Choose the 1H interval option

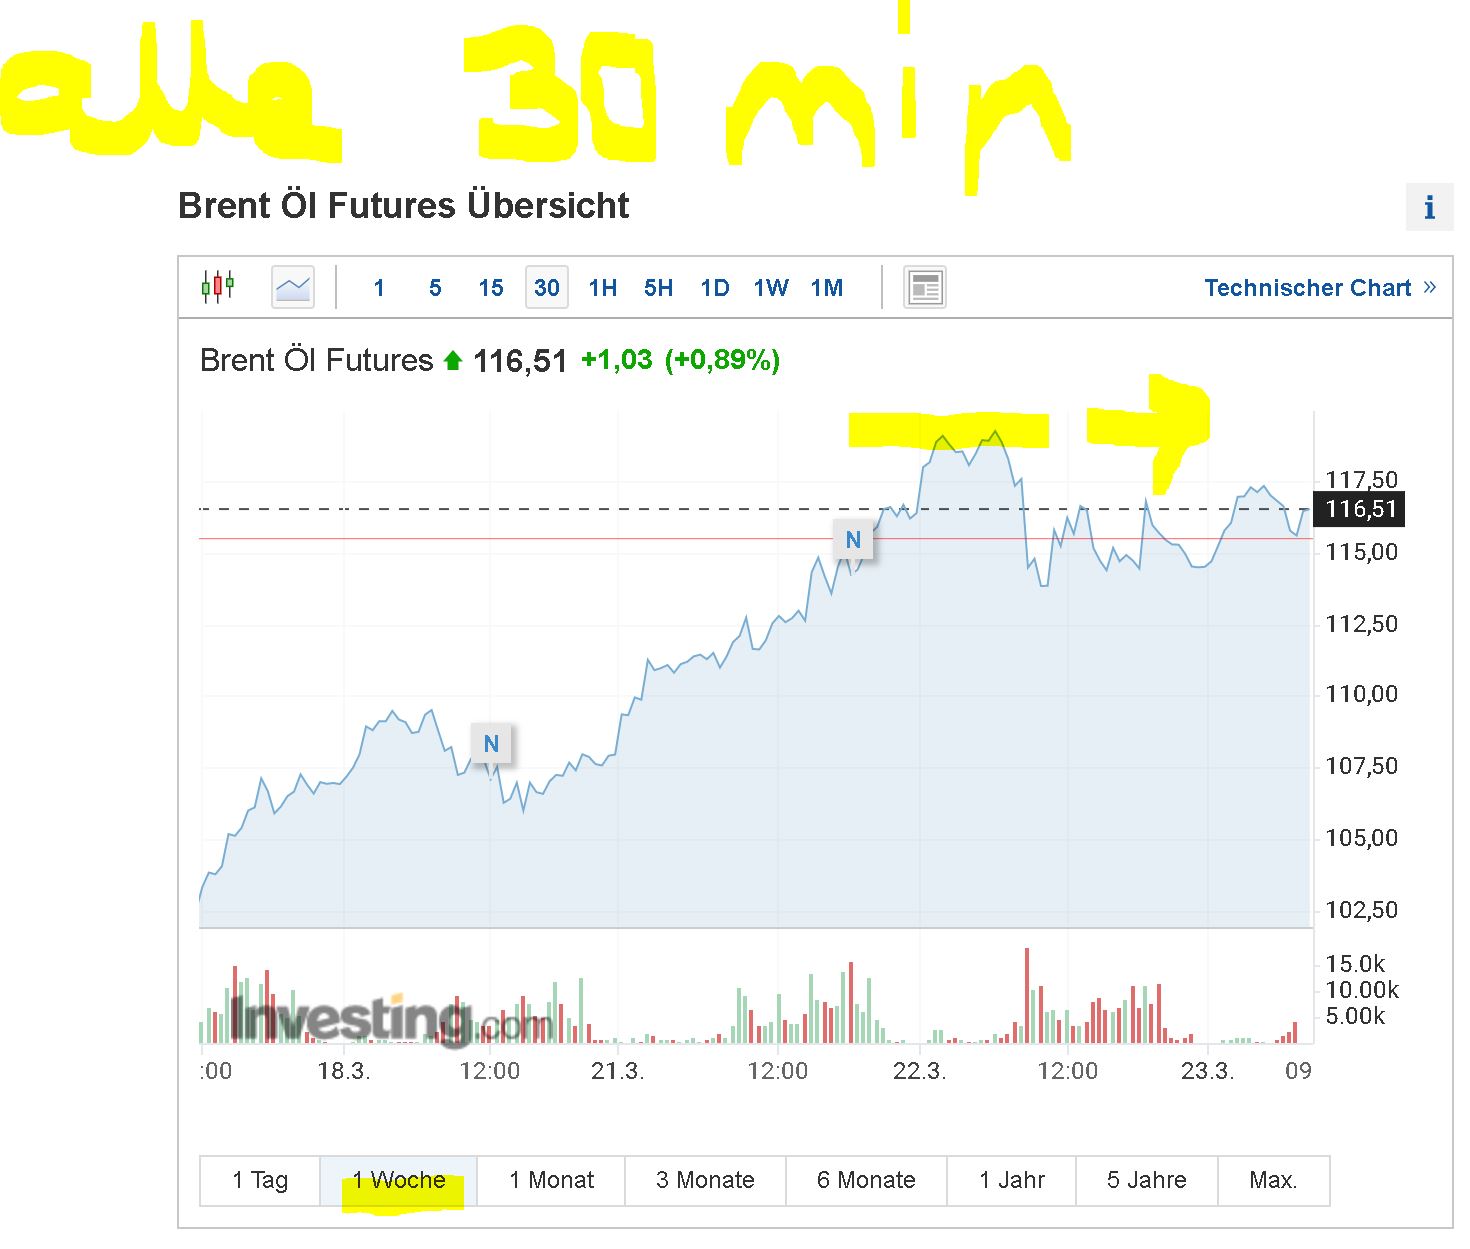(602, 288)
